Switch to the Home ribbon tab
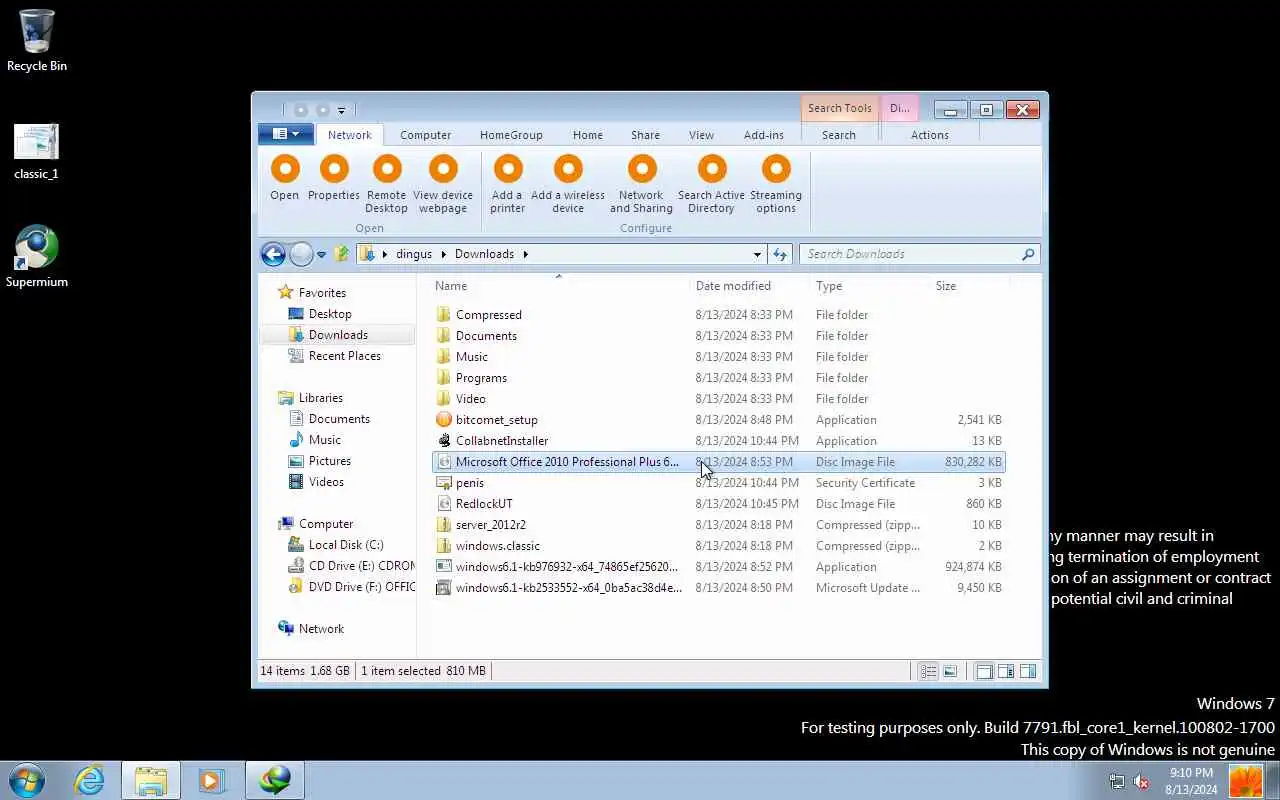 coord(588,135)
